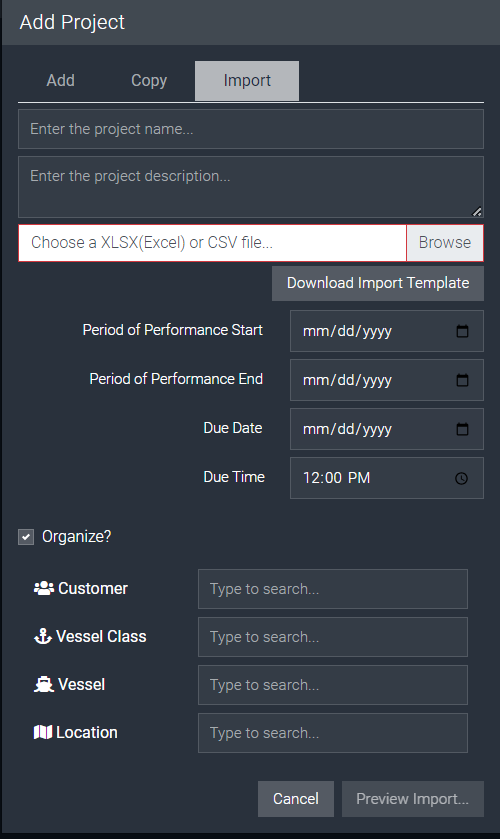Open calendar picker for Period of Performance End

[462, 380]
